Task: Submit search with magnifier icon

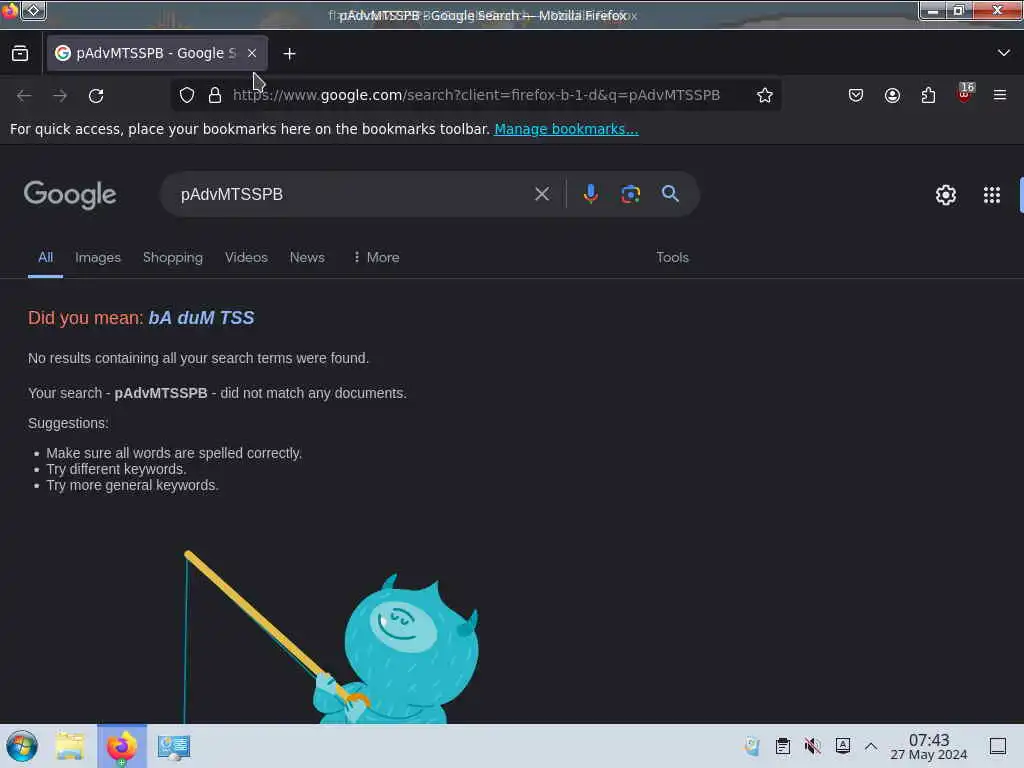Action: [x=670, y=193]
